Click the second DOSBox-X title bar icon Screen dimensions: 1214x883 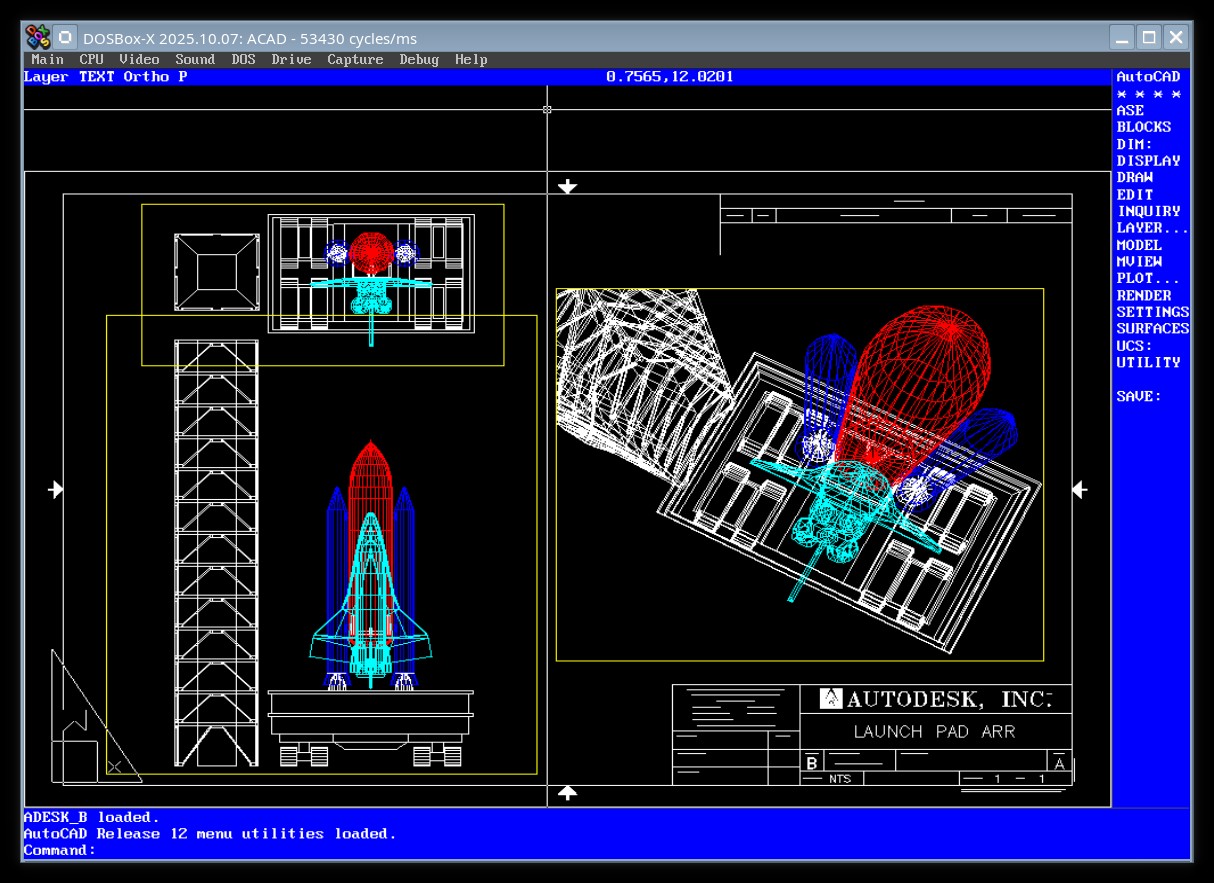[x=65, y=38]
